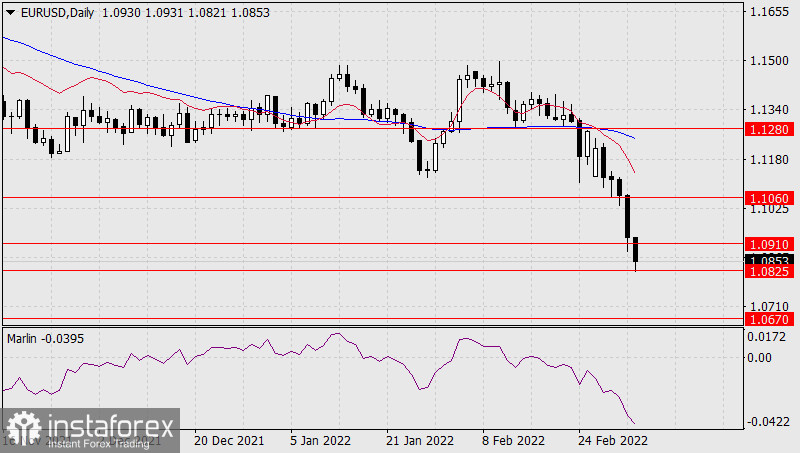Click the -0.0422 value on Marlin scale
800x453 pixels.
(768, 422)
